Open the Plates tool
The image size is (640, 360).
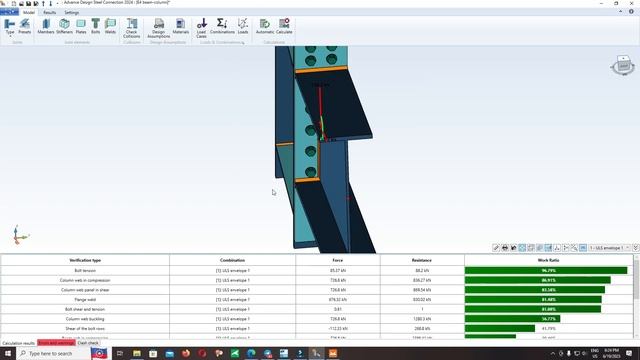coord(81,26)
